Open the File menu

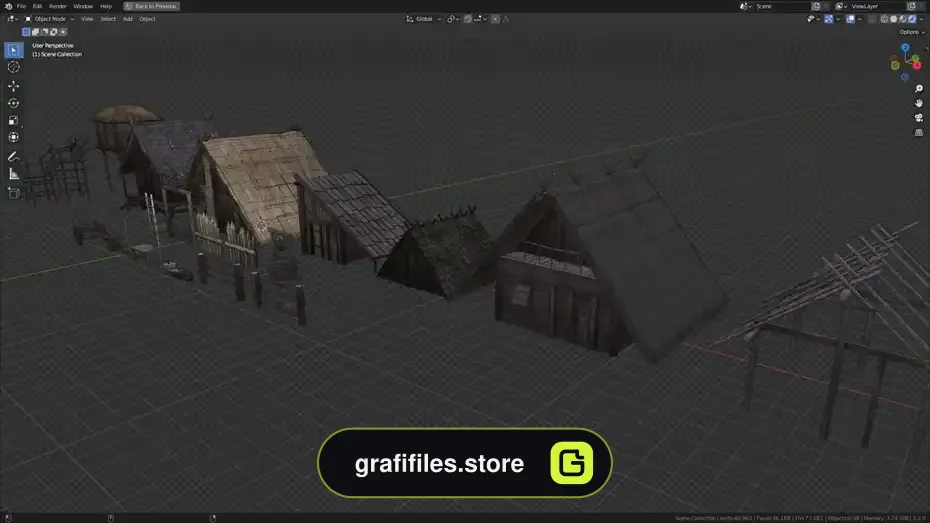(21, 6)
